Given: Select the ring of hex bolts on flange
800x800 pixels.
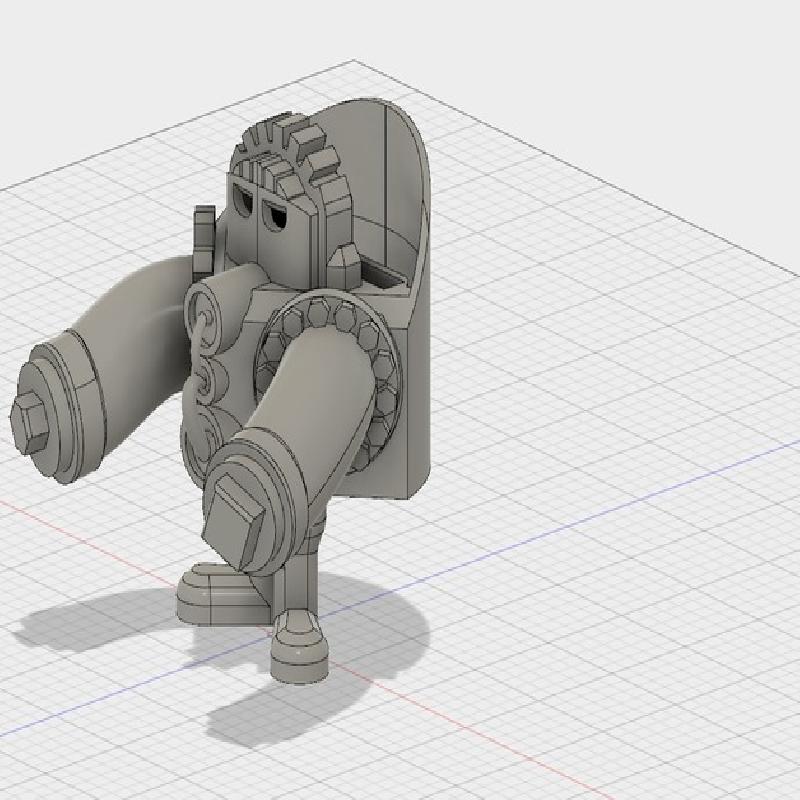Looking at the screenshot, I should (x=384, y=362).
